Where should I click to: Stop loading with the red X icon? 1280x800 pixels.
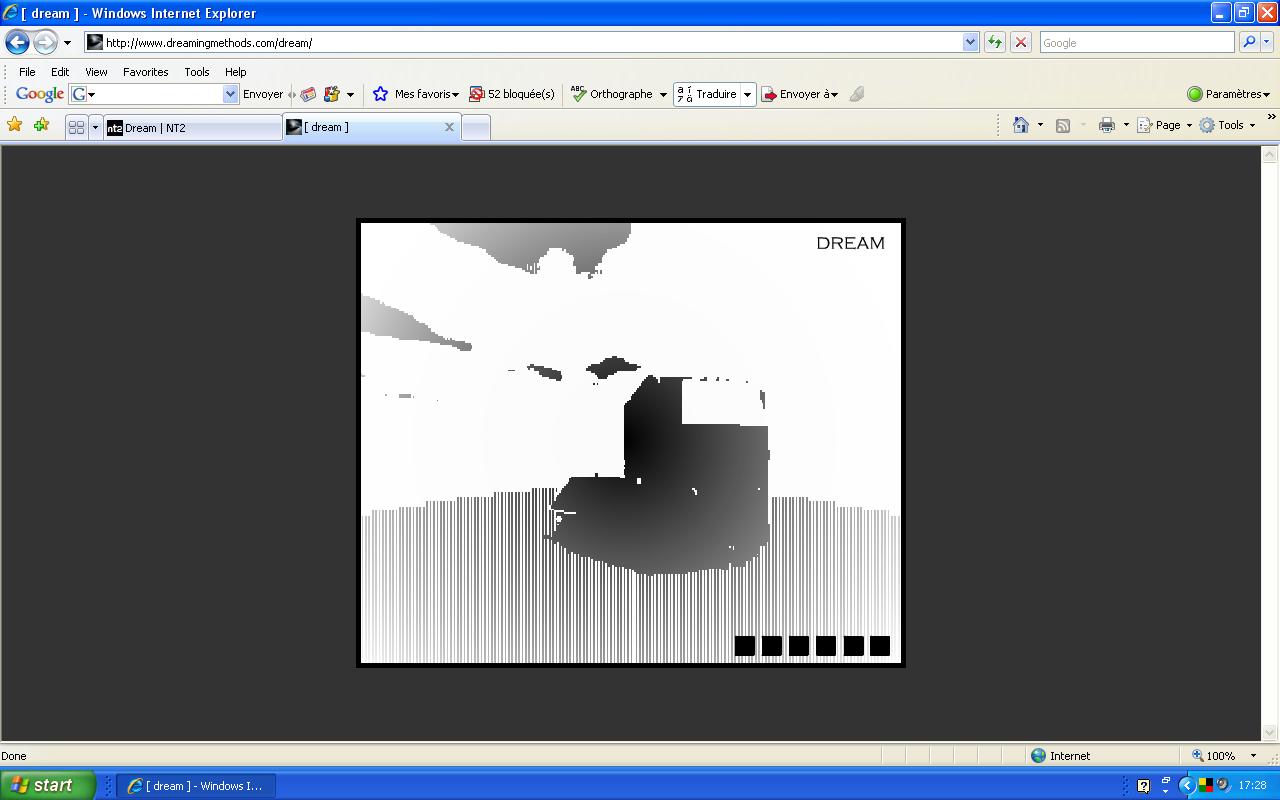point(1020,42)
